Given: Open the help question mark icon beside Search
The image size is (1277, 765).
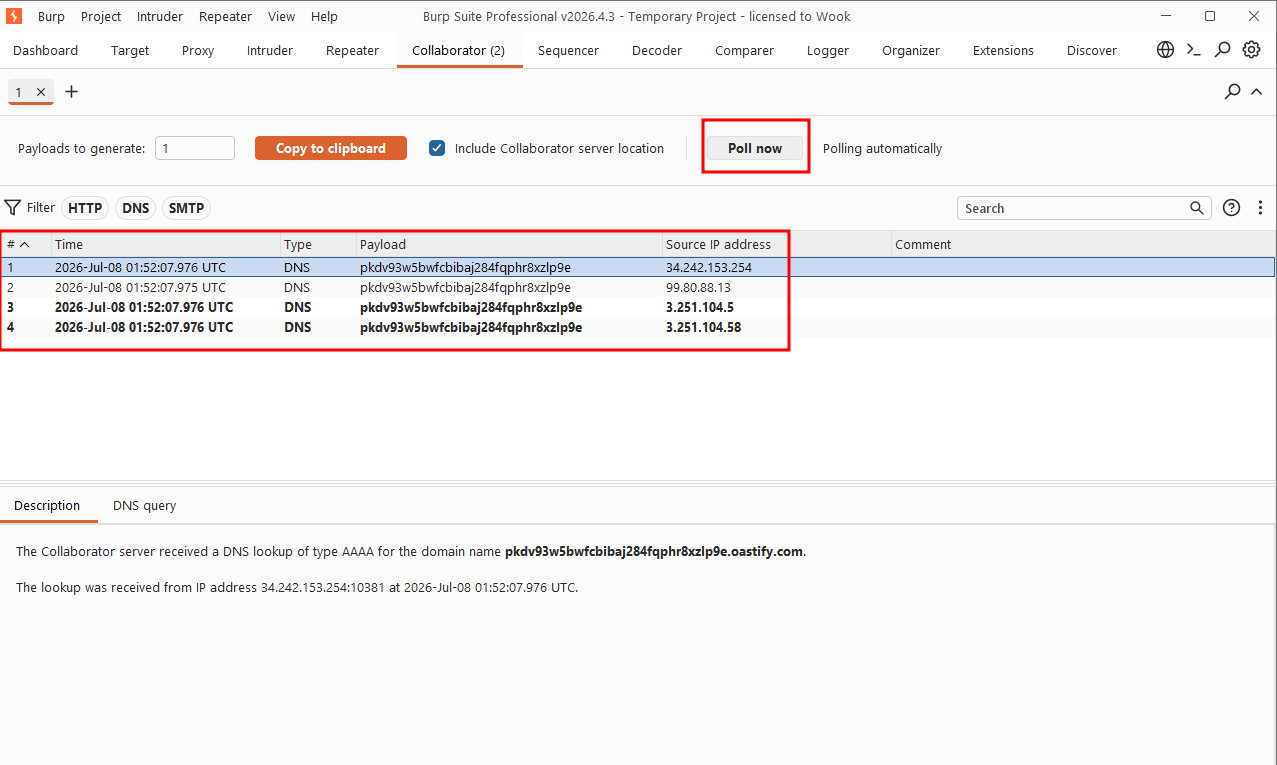Looking at the screenshot, I should (1232, 208).
